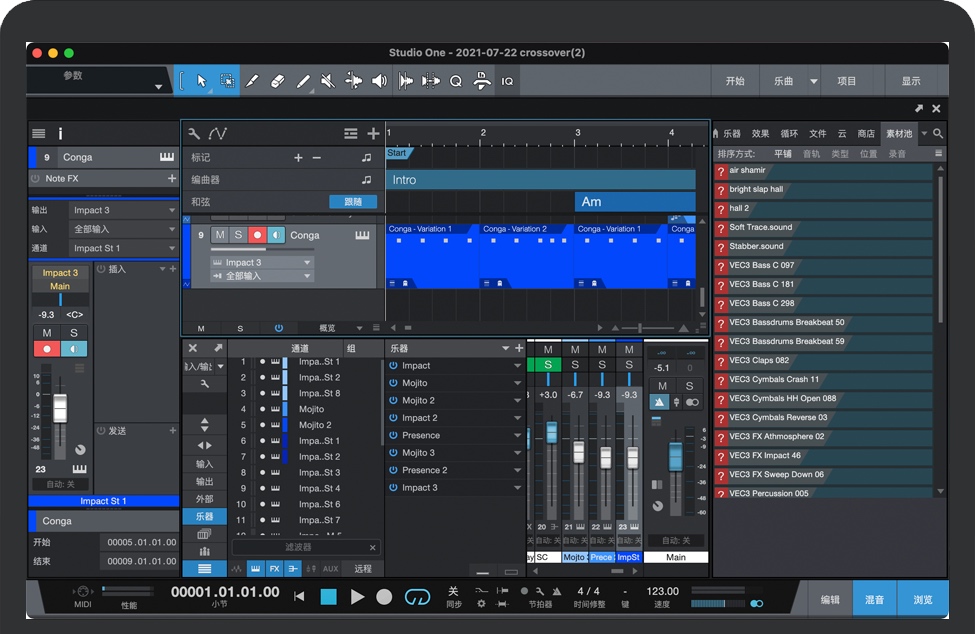Open track automation with the curve icon

click(x=218, y=133)
